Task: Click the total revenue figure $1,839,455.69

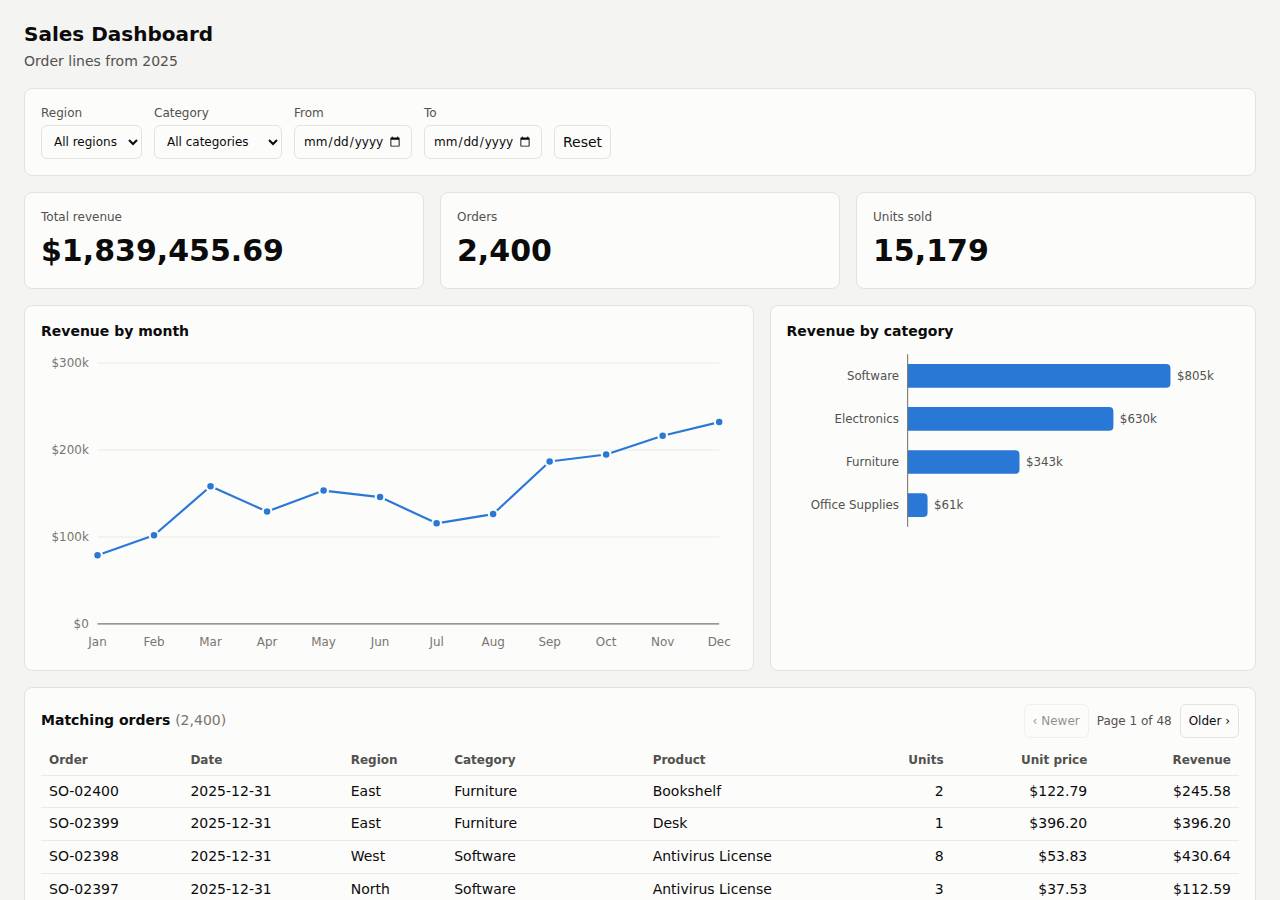Action: click(162, 250)
